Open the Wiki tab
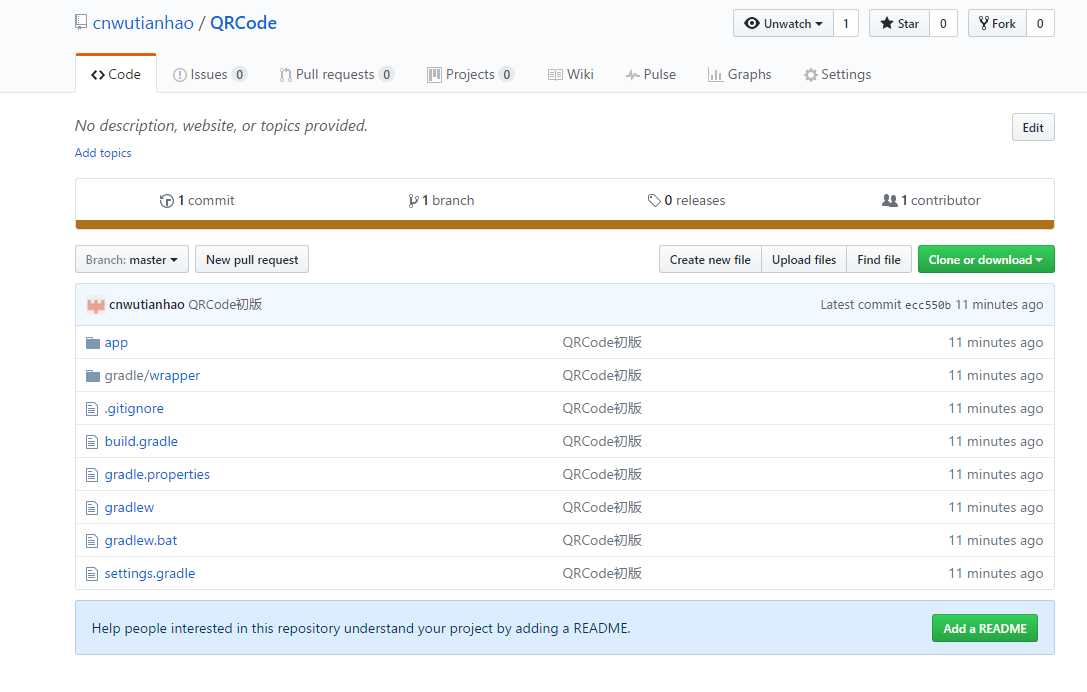Viewport: 1087px width, 692px height. [571, 74]
